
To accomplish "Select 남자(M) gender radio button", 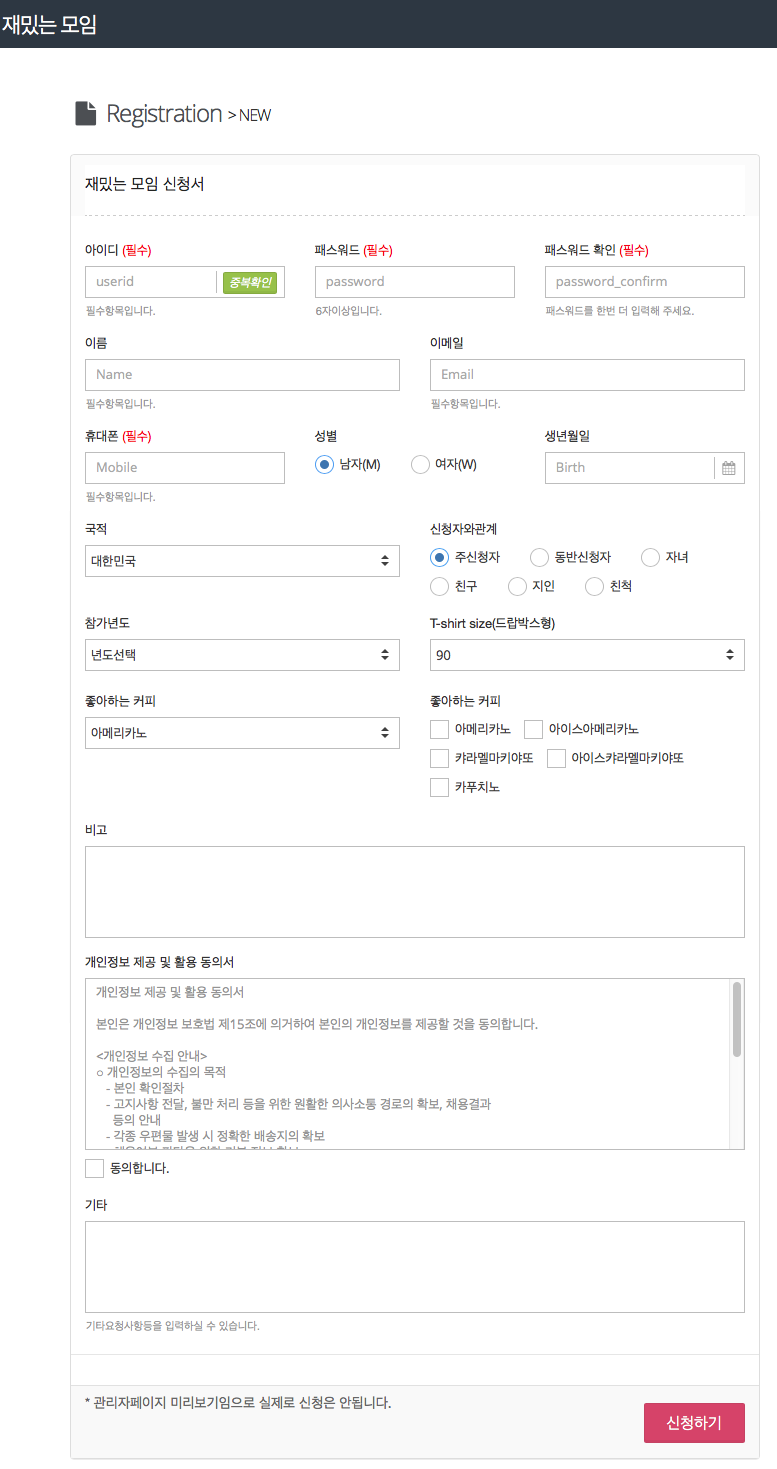I will click(x=324, y=464).
